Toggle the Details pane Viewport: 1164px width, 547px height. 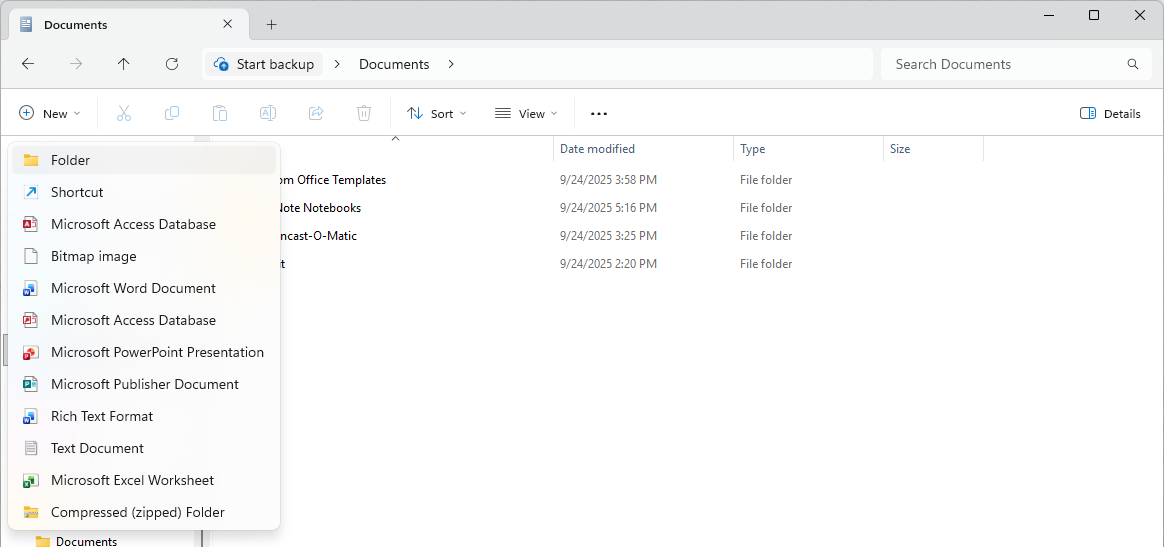pyautogui.click(x=1110, y=114)
